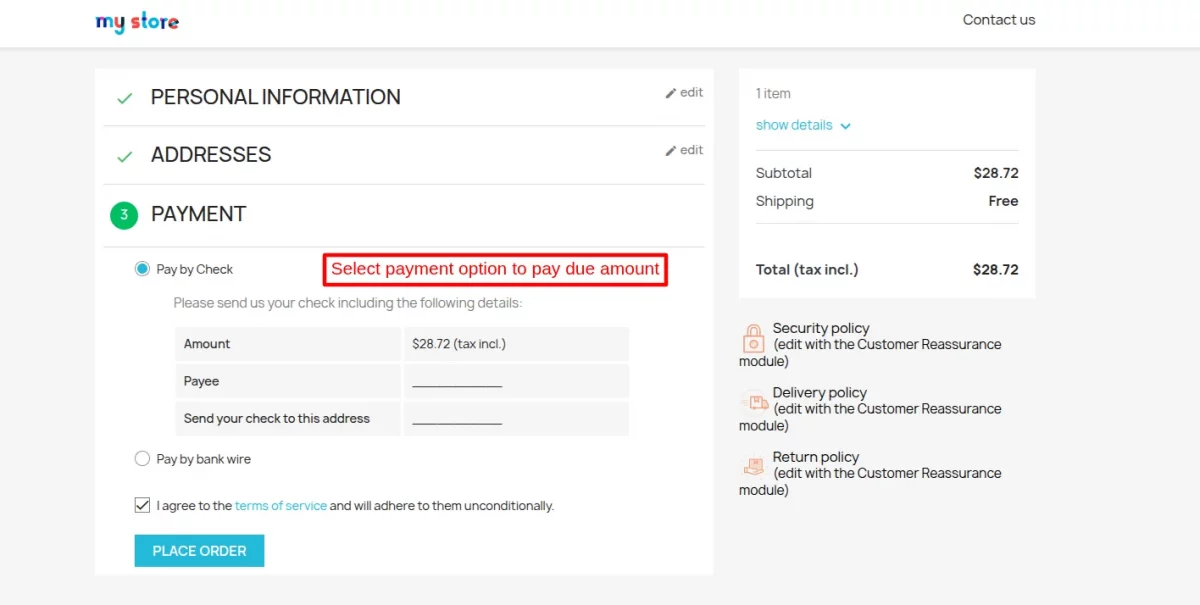Click the Payment section heading
Image resolution: width=1200 pixels, height=605 pixels.
tap(198, 214)
